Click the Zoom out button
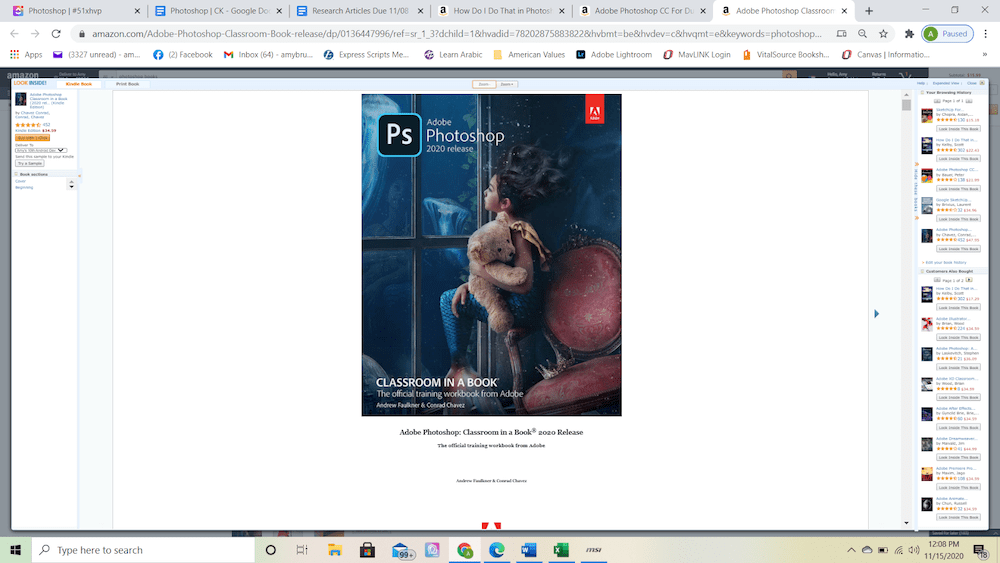Image resolution: width=1000 pixels, height=563 pixels. click(483, 84)
